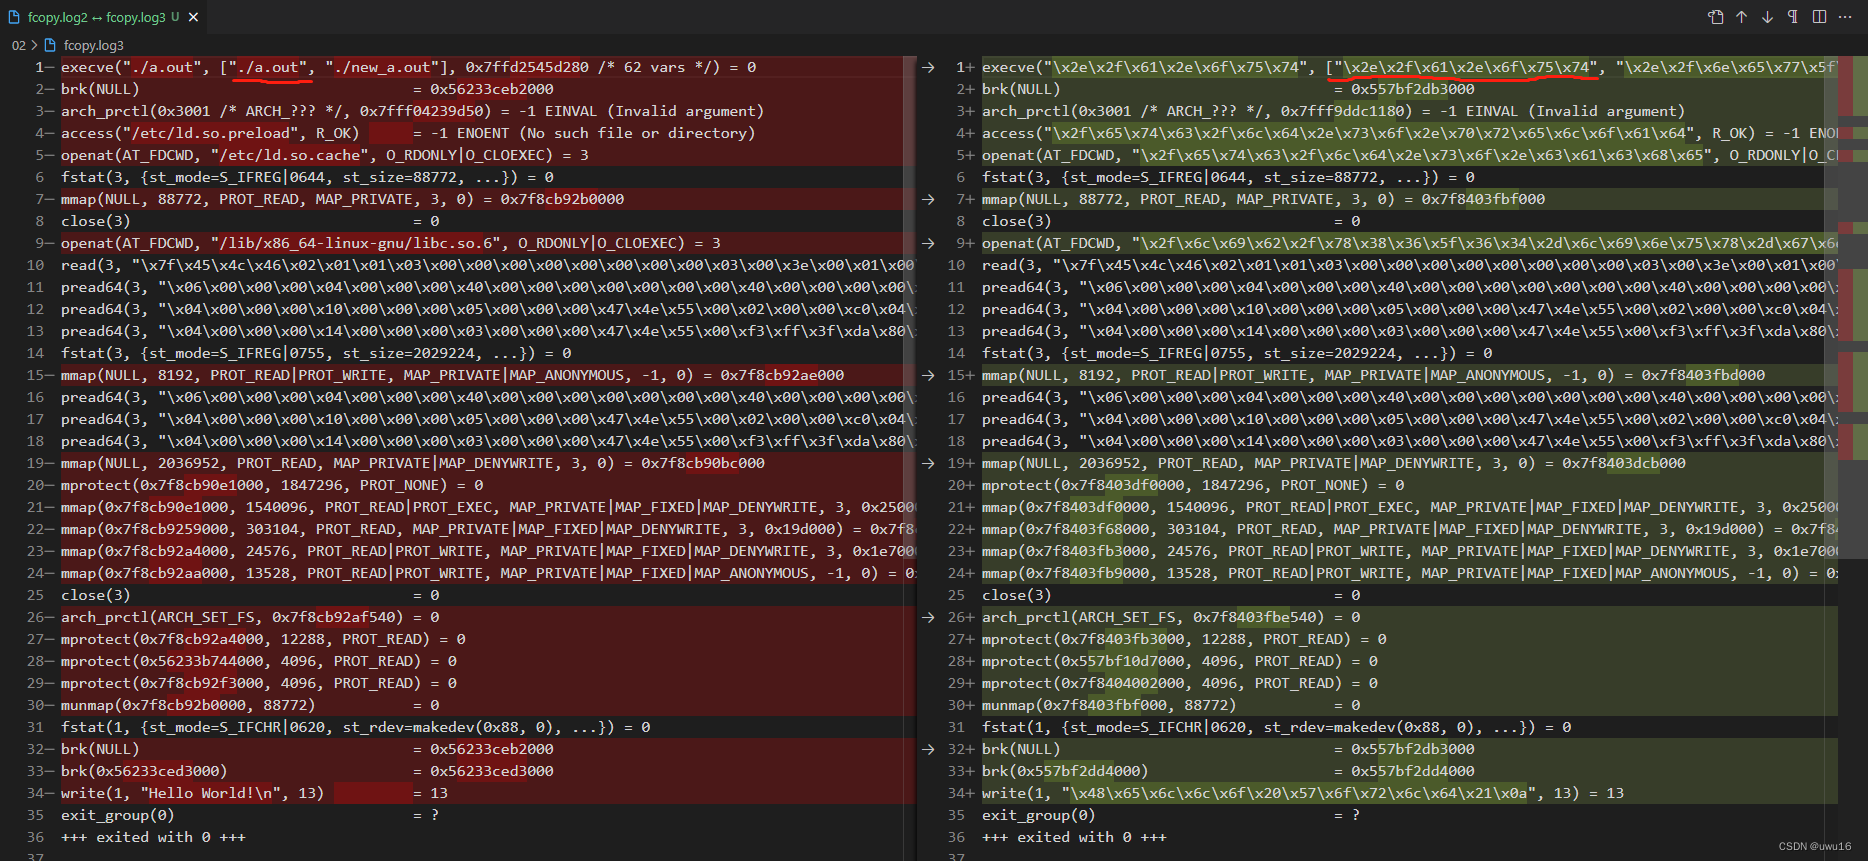Click left pane '+++ exited with 0 +++' line
Screen dimensions: 1868x861
coord(153,837)
